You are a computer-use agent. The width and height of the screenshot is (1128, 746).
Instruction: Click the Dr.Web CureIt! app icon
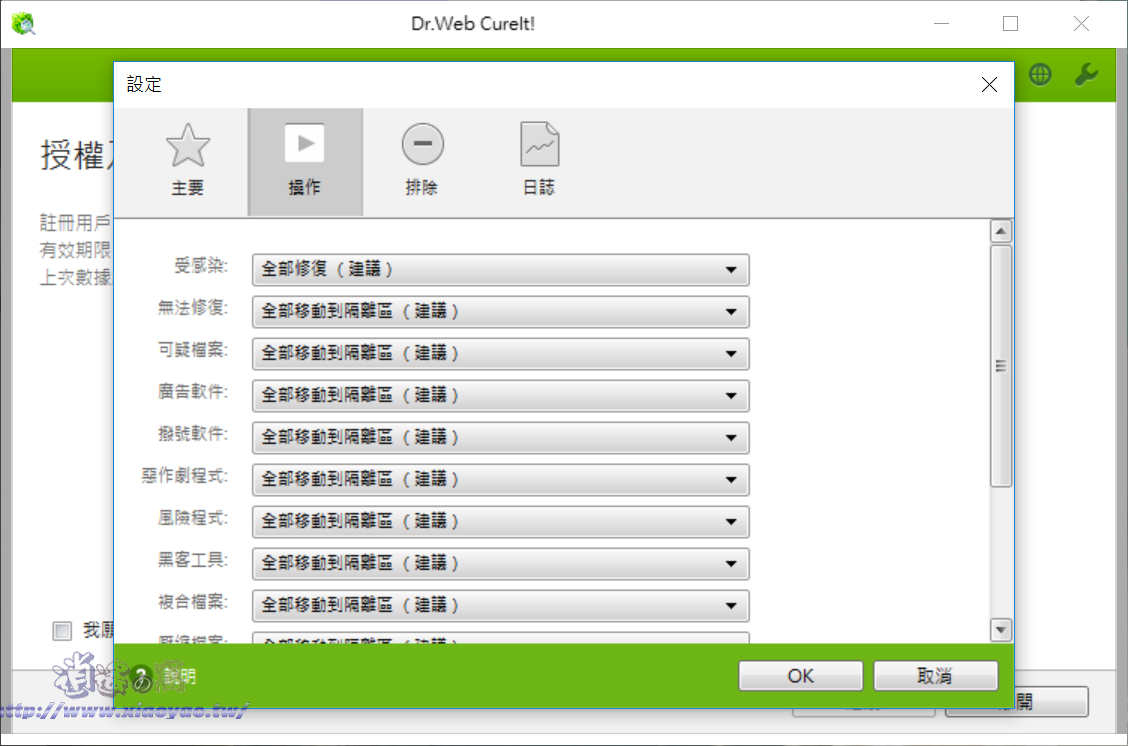[23, 24]
